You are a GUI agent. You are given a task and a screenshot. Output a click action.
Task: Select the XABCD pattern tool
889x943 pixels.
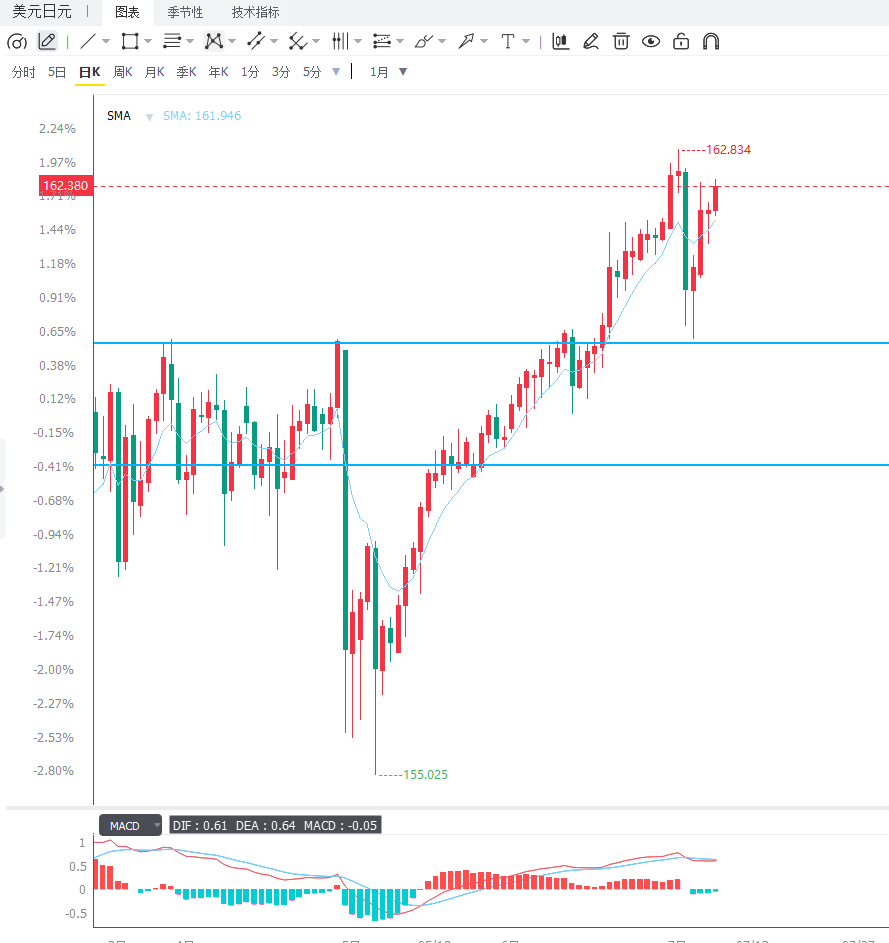point(214,41)
